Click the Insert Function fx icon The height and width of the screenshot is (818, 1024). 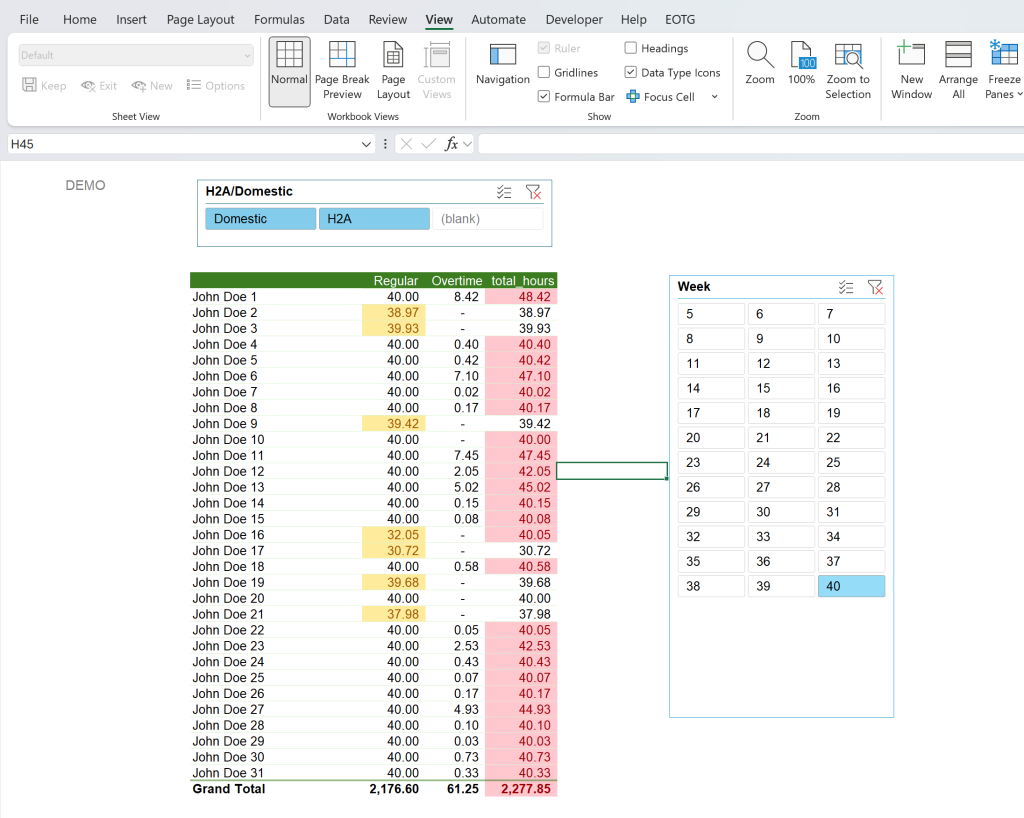click(x=451, y=144)
